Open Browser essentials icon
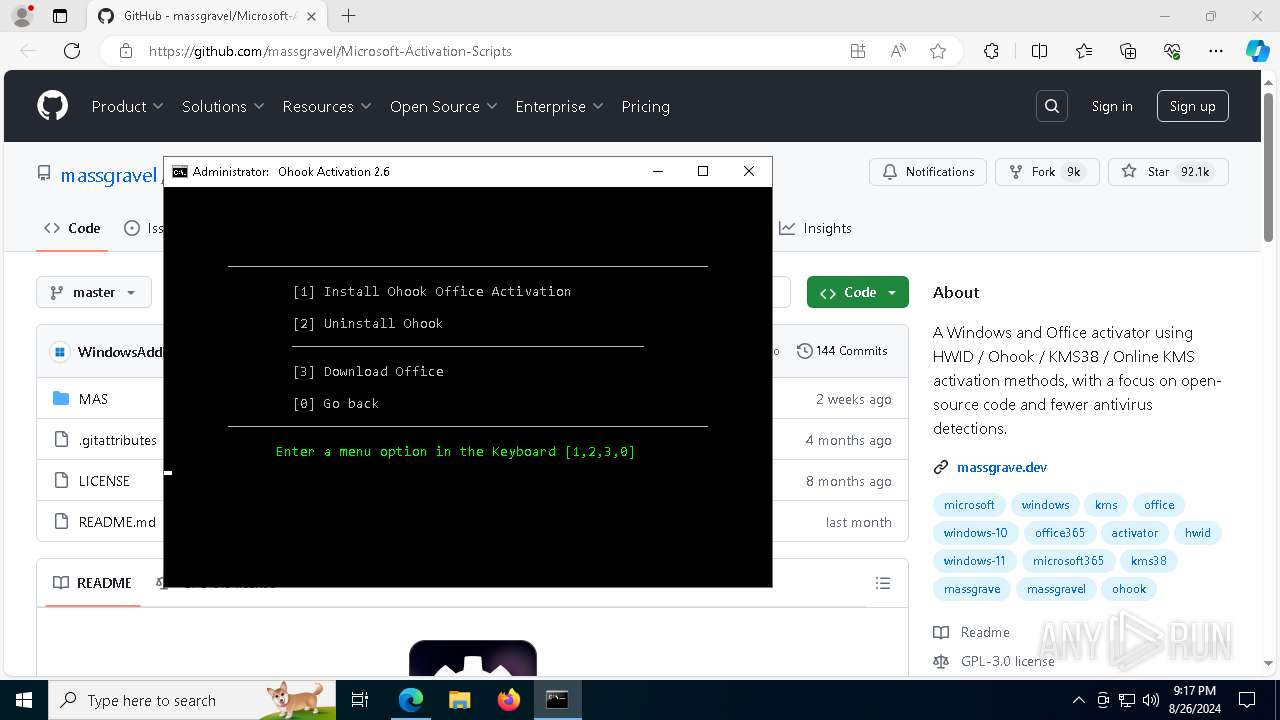1280x720 pixels. (x=1172, y=51)
